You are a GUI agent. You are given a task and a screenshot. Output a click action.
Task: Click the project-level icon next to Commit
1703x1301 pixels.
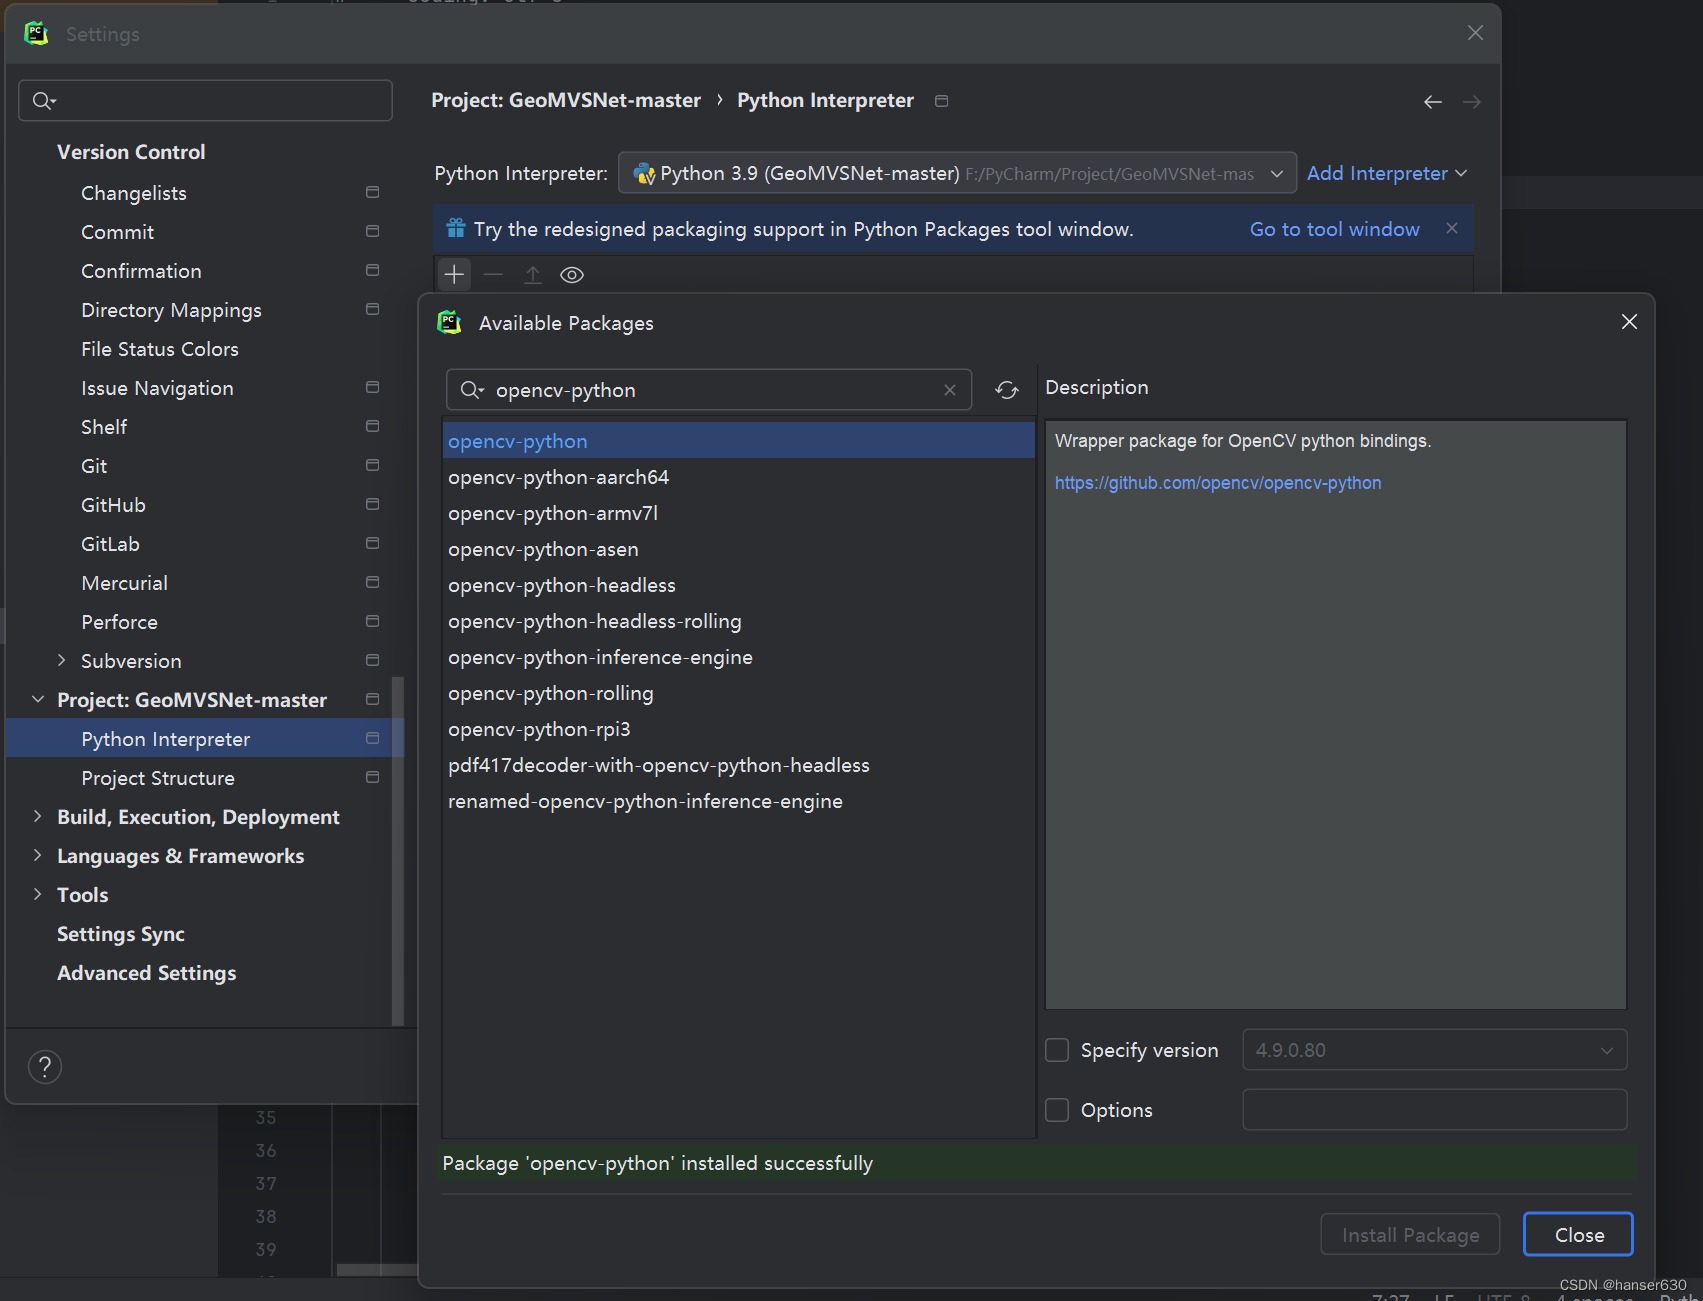click(x=373, y=231)
